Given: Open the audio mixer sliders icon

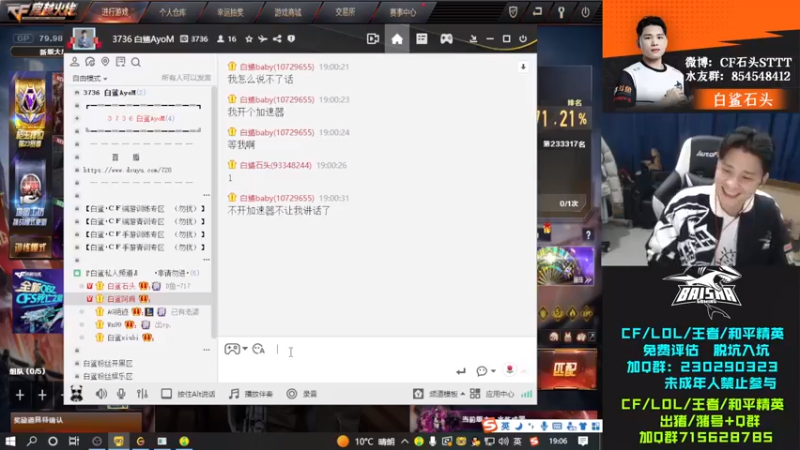Looking at the screenshot, I should pyautogui.click(x=142, y=393).
